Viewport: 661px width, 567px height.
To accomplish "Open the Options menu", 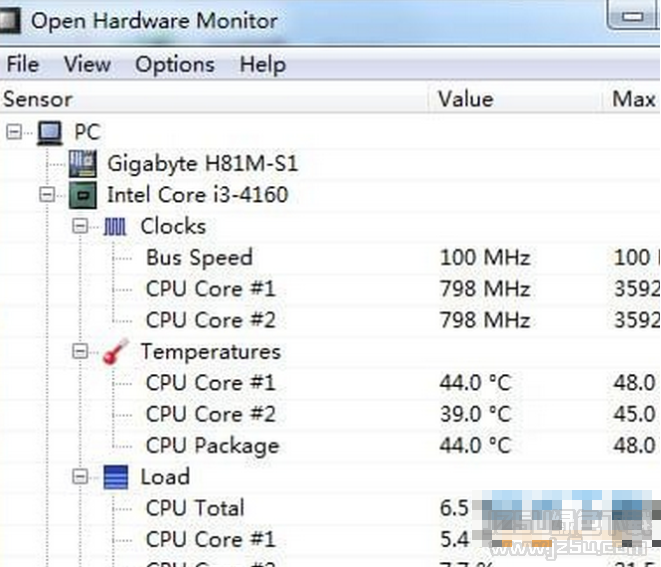I will click(x=175, y=64).
